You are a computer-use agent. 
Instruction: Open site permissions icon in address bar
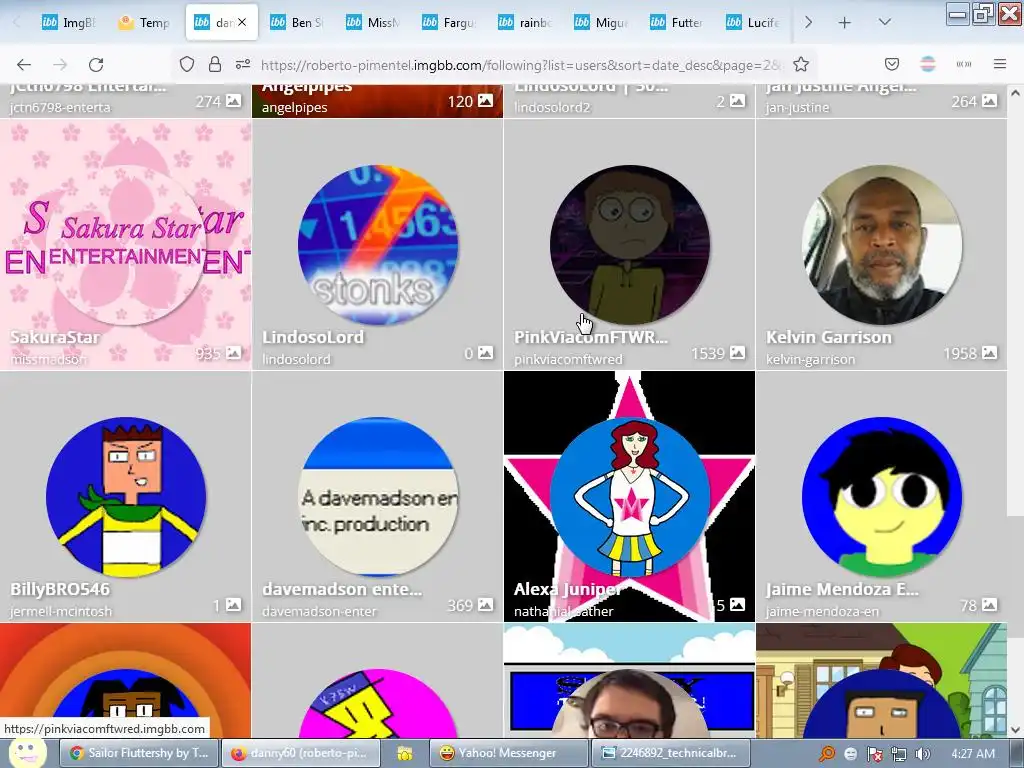[x=243, y=64]
